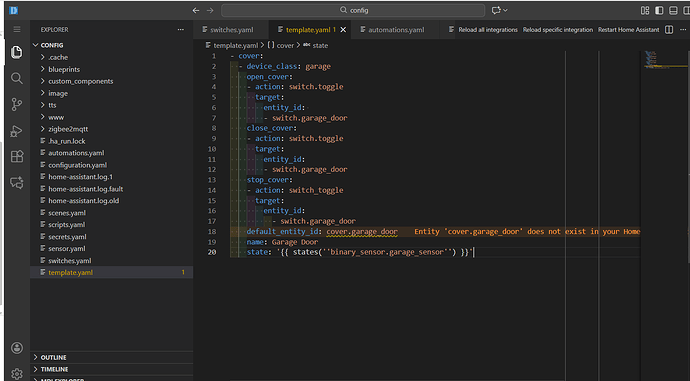Open the Manage gear icon
Viewport: 690px width, 381px height.
pos(17,374)
